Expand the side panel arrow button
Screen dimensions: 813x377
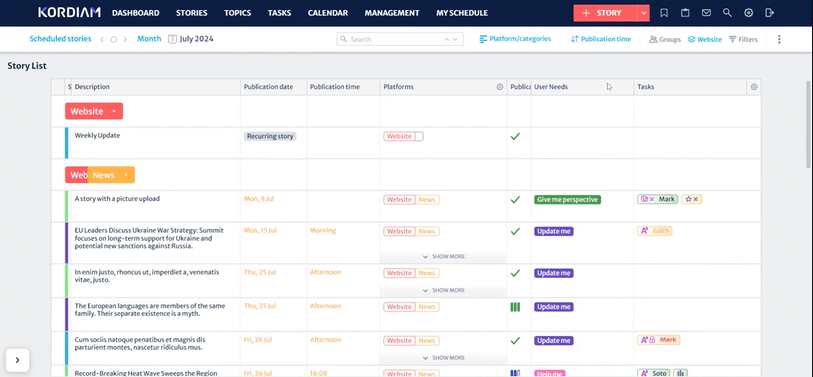coord(17,360)
